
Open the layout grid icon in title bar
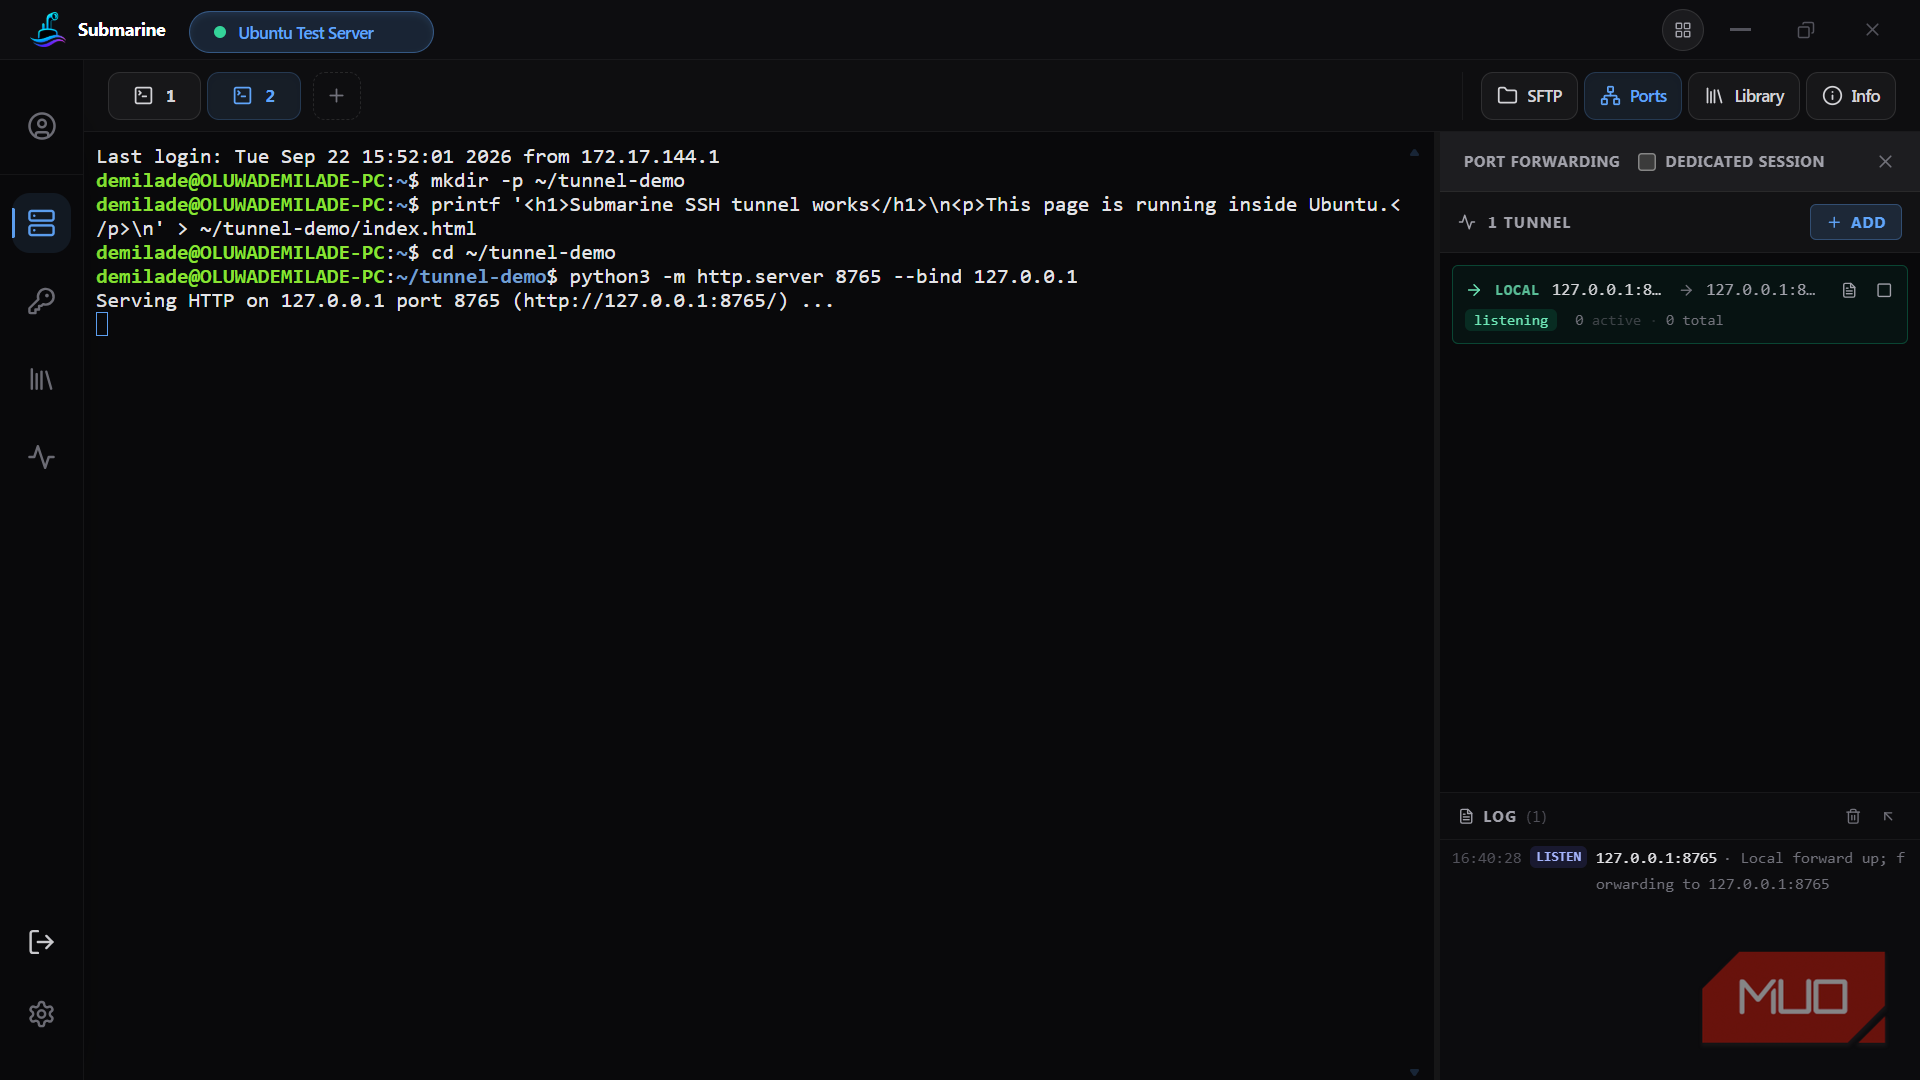(1683, 30)
